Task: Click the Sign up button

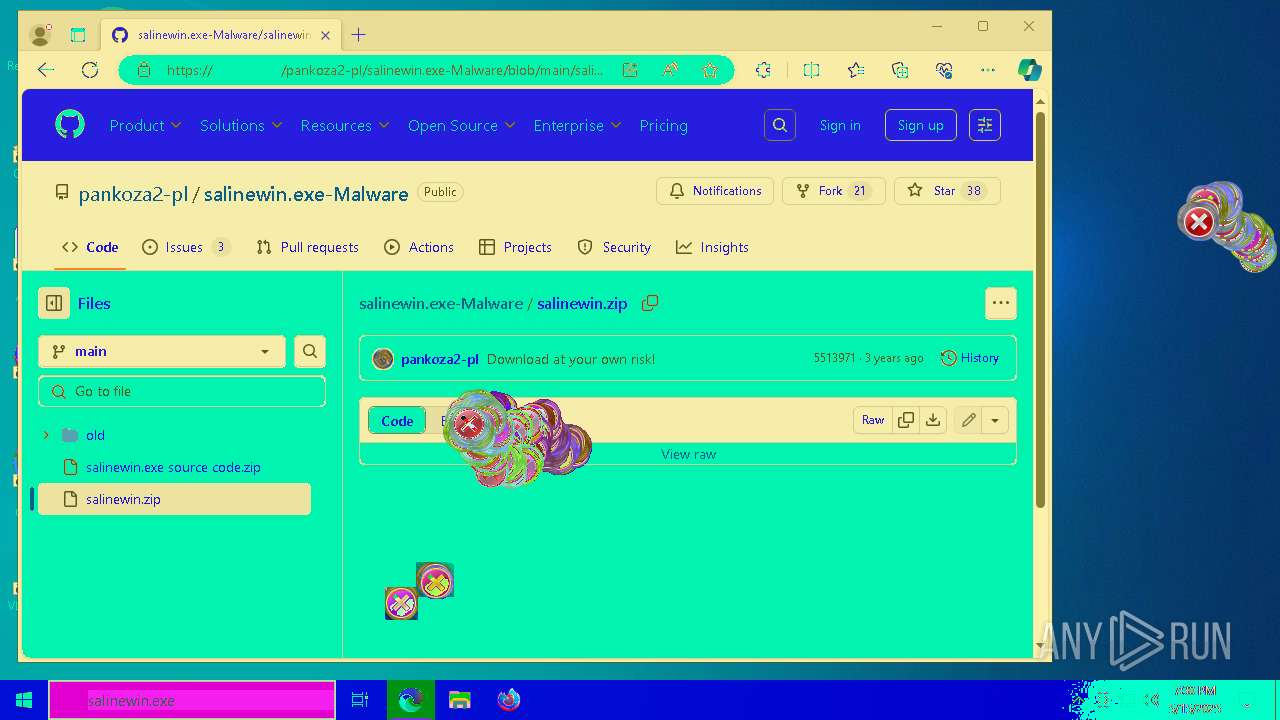Action: point(920,125)
